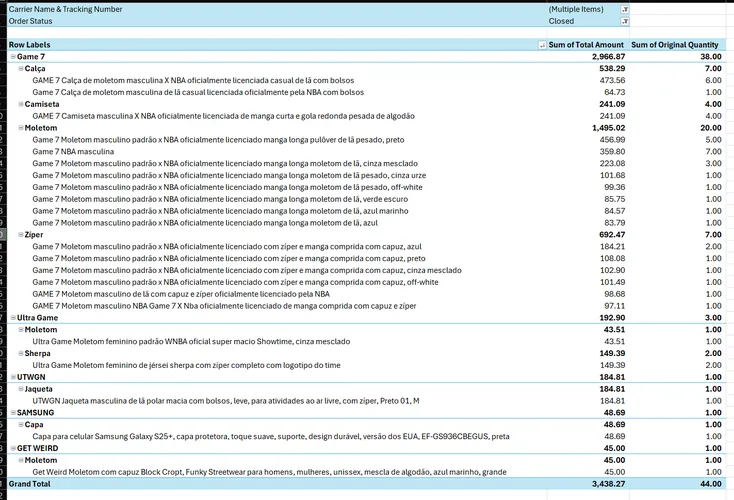Click the Grand Total amount 3,438.27
This screenshot has height=500, width=734.
[608, 484]
